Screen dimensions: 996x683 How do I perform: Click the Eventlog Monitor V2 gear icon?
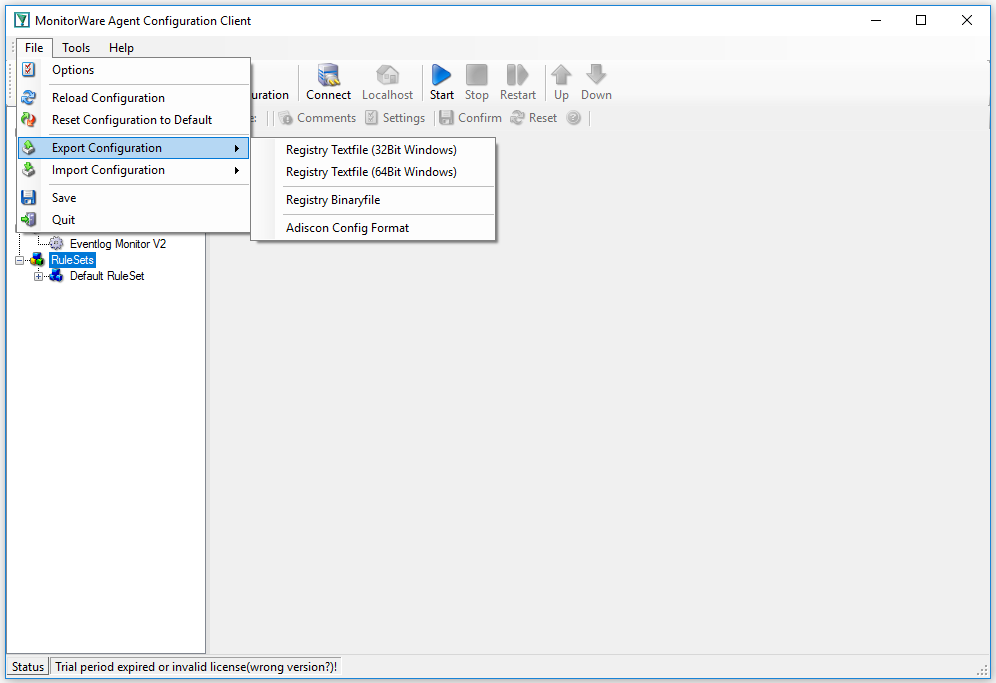pos(57,243)
